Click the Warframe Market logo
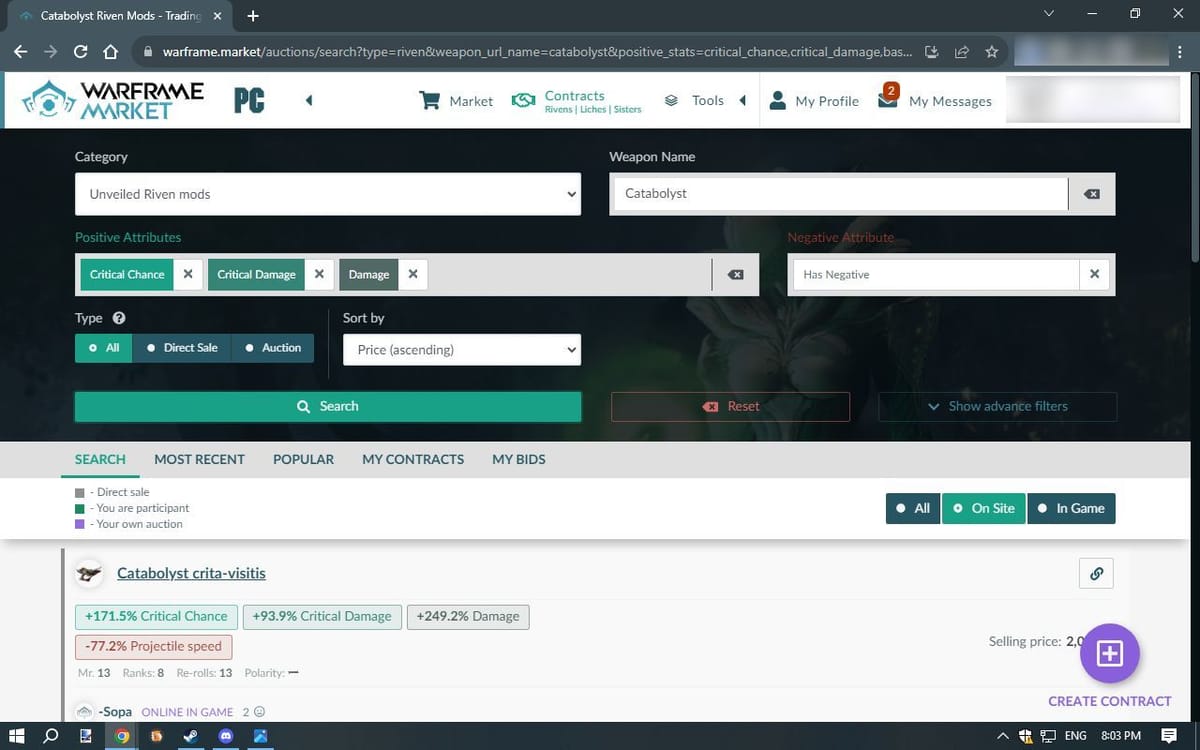Screen dimensions: 1200x750 (110, 100)
